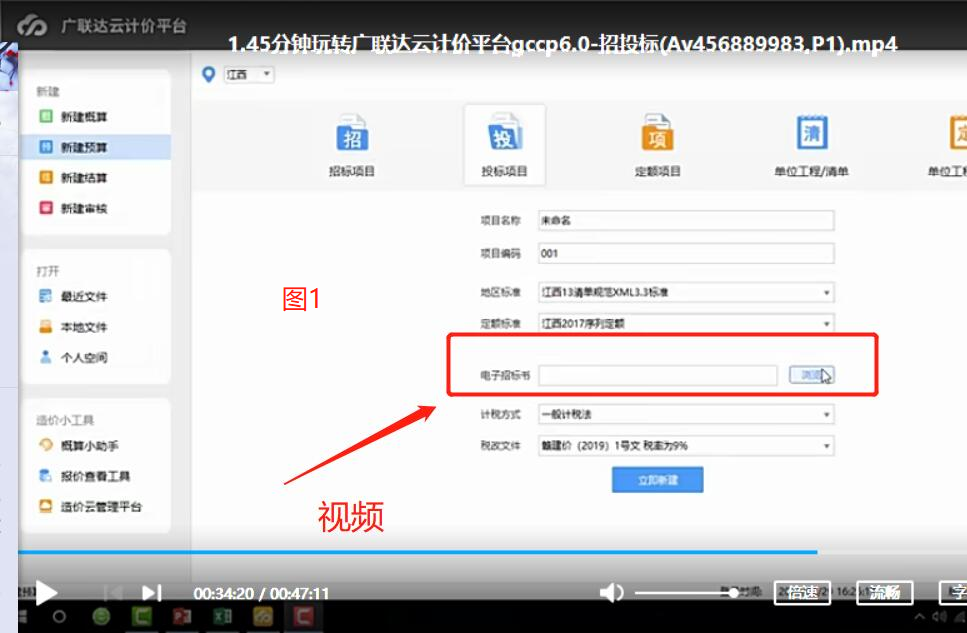Expand the 地区标准 dropdown

click(686, 292)
